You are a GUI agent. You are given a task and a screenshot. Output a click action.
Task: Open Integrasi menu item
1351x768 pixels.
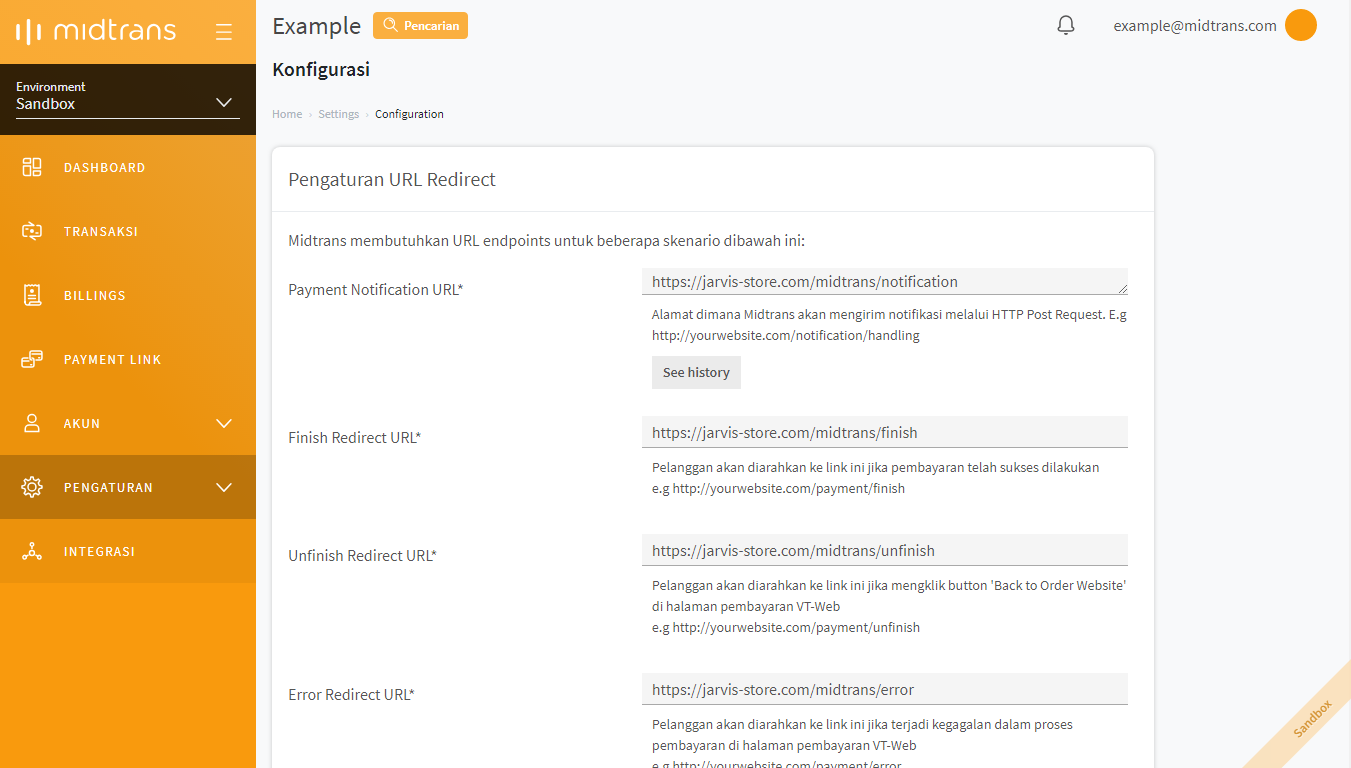tap(128, 551)
